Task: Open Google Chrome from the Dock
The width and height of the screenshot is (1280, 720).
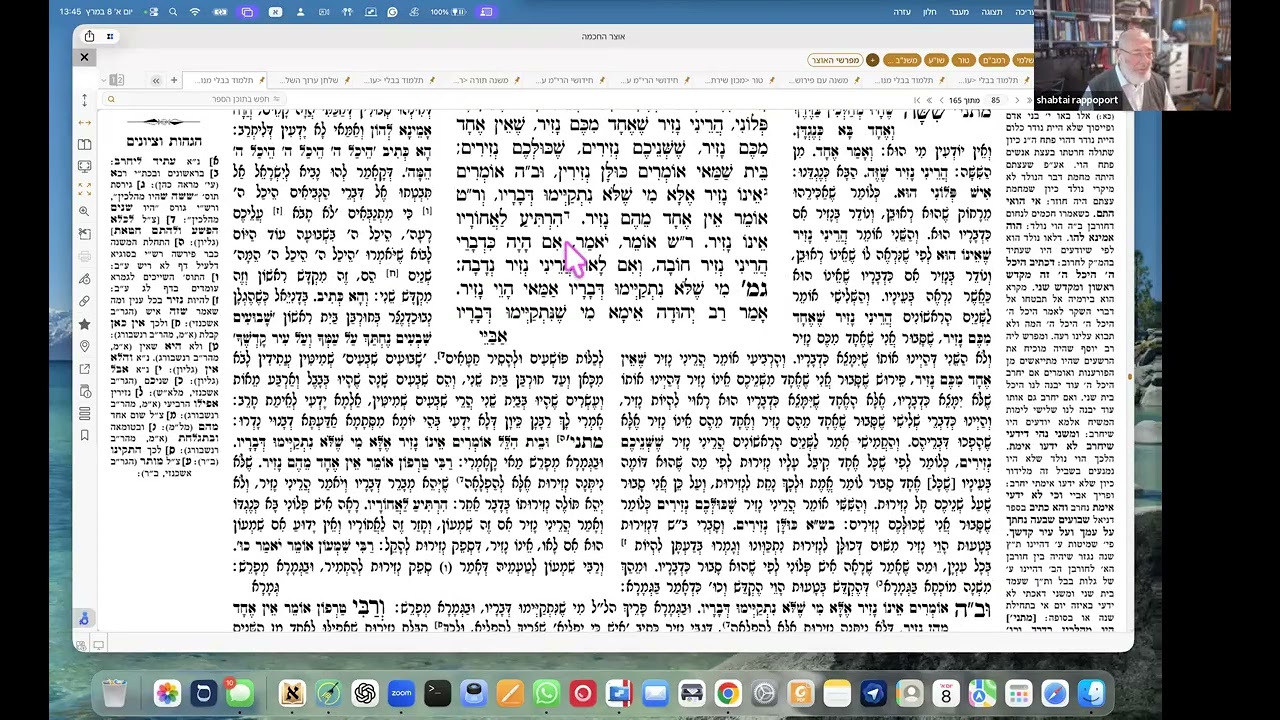Action: click(728, 692)
